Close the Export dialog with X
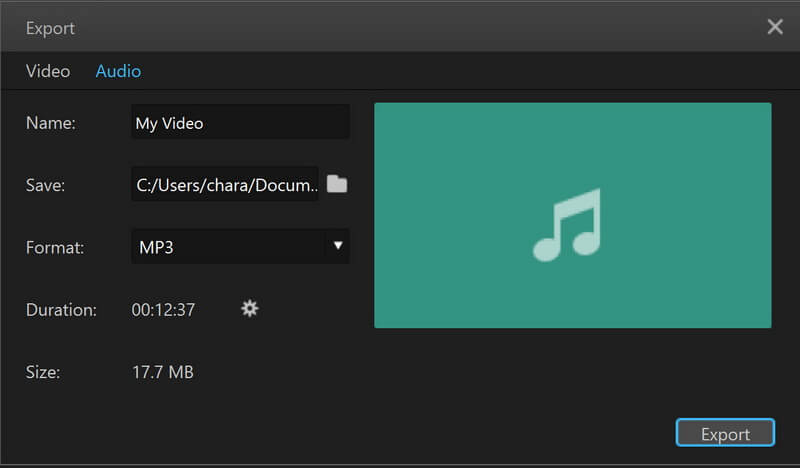The image size is (800, 468). pos(774,27)
